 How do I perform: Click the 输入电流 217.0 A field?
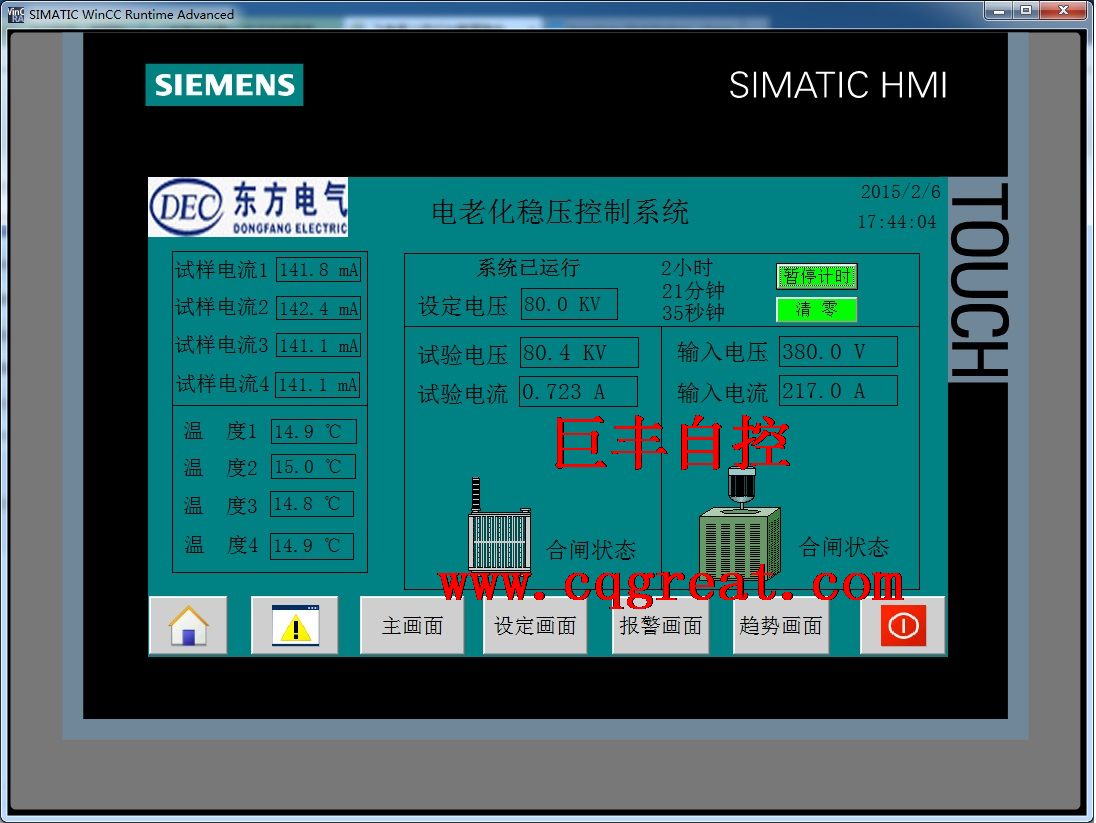838,391
